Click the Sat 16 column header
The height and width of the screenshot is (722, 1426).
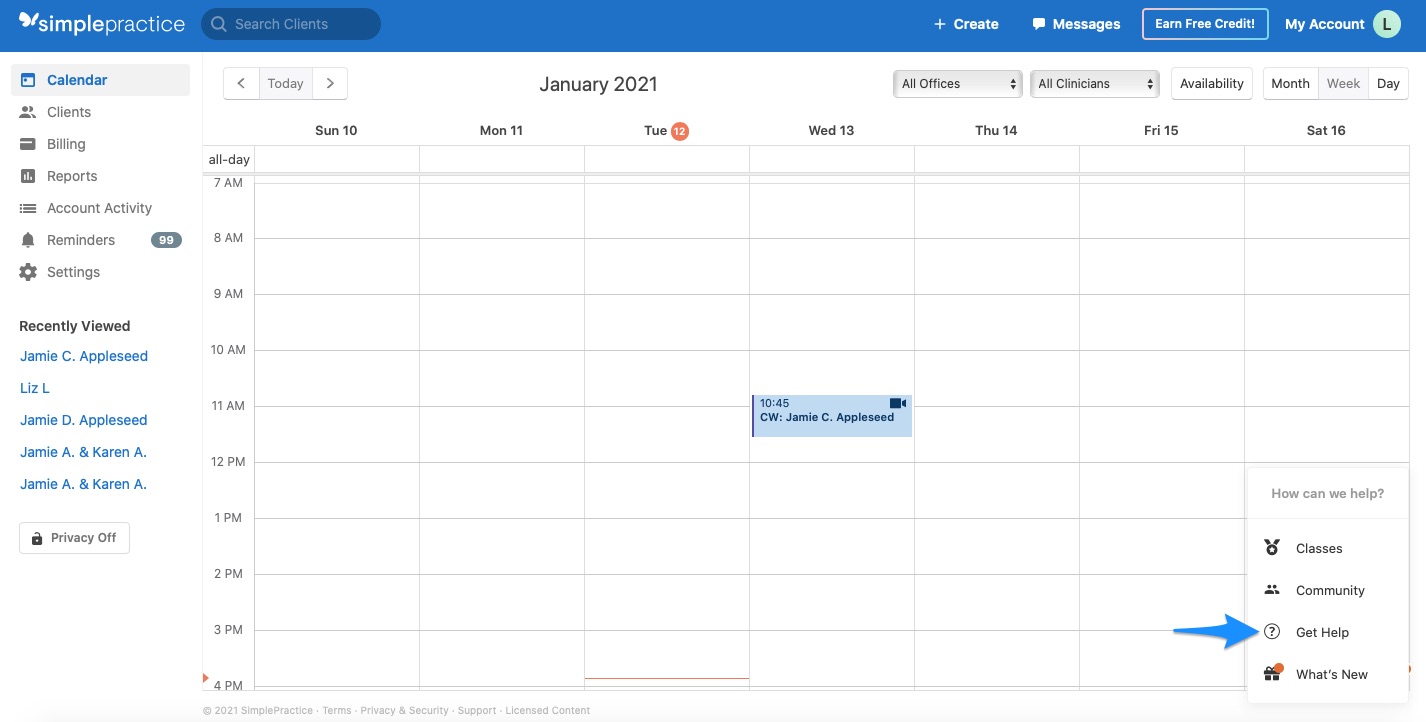pos(1326,131)
